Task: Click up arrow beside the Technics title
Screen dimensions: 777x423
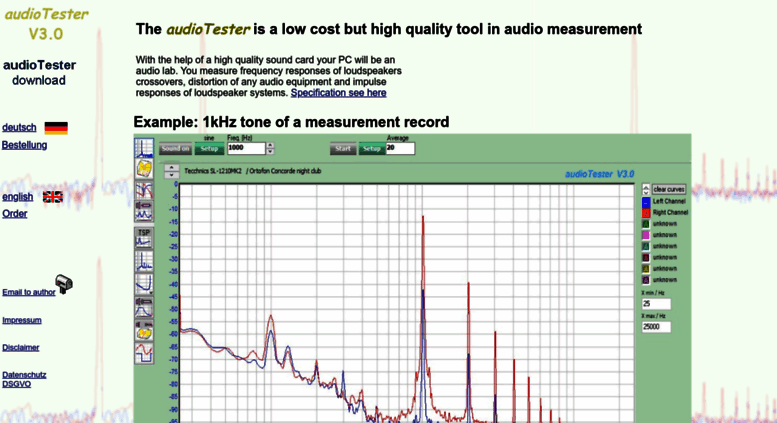Action: 171,168
